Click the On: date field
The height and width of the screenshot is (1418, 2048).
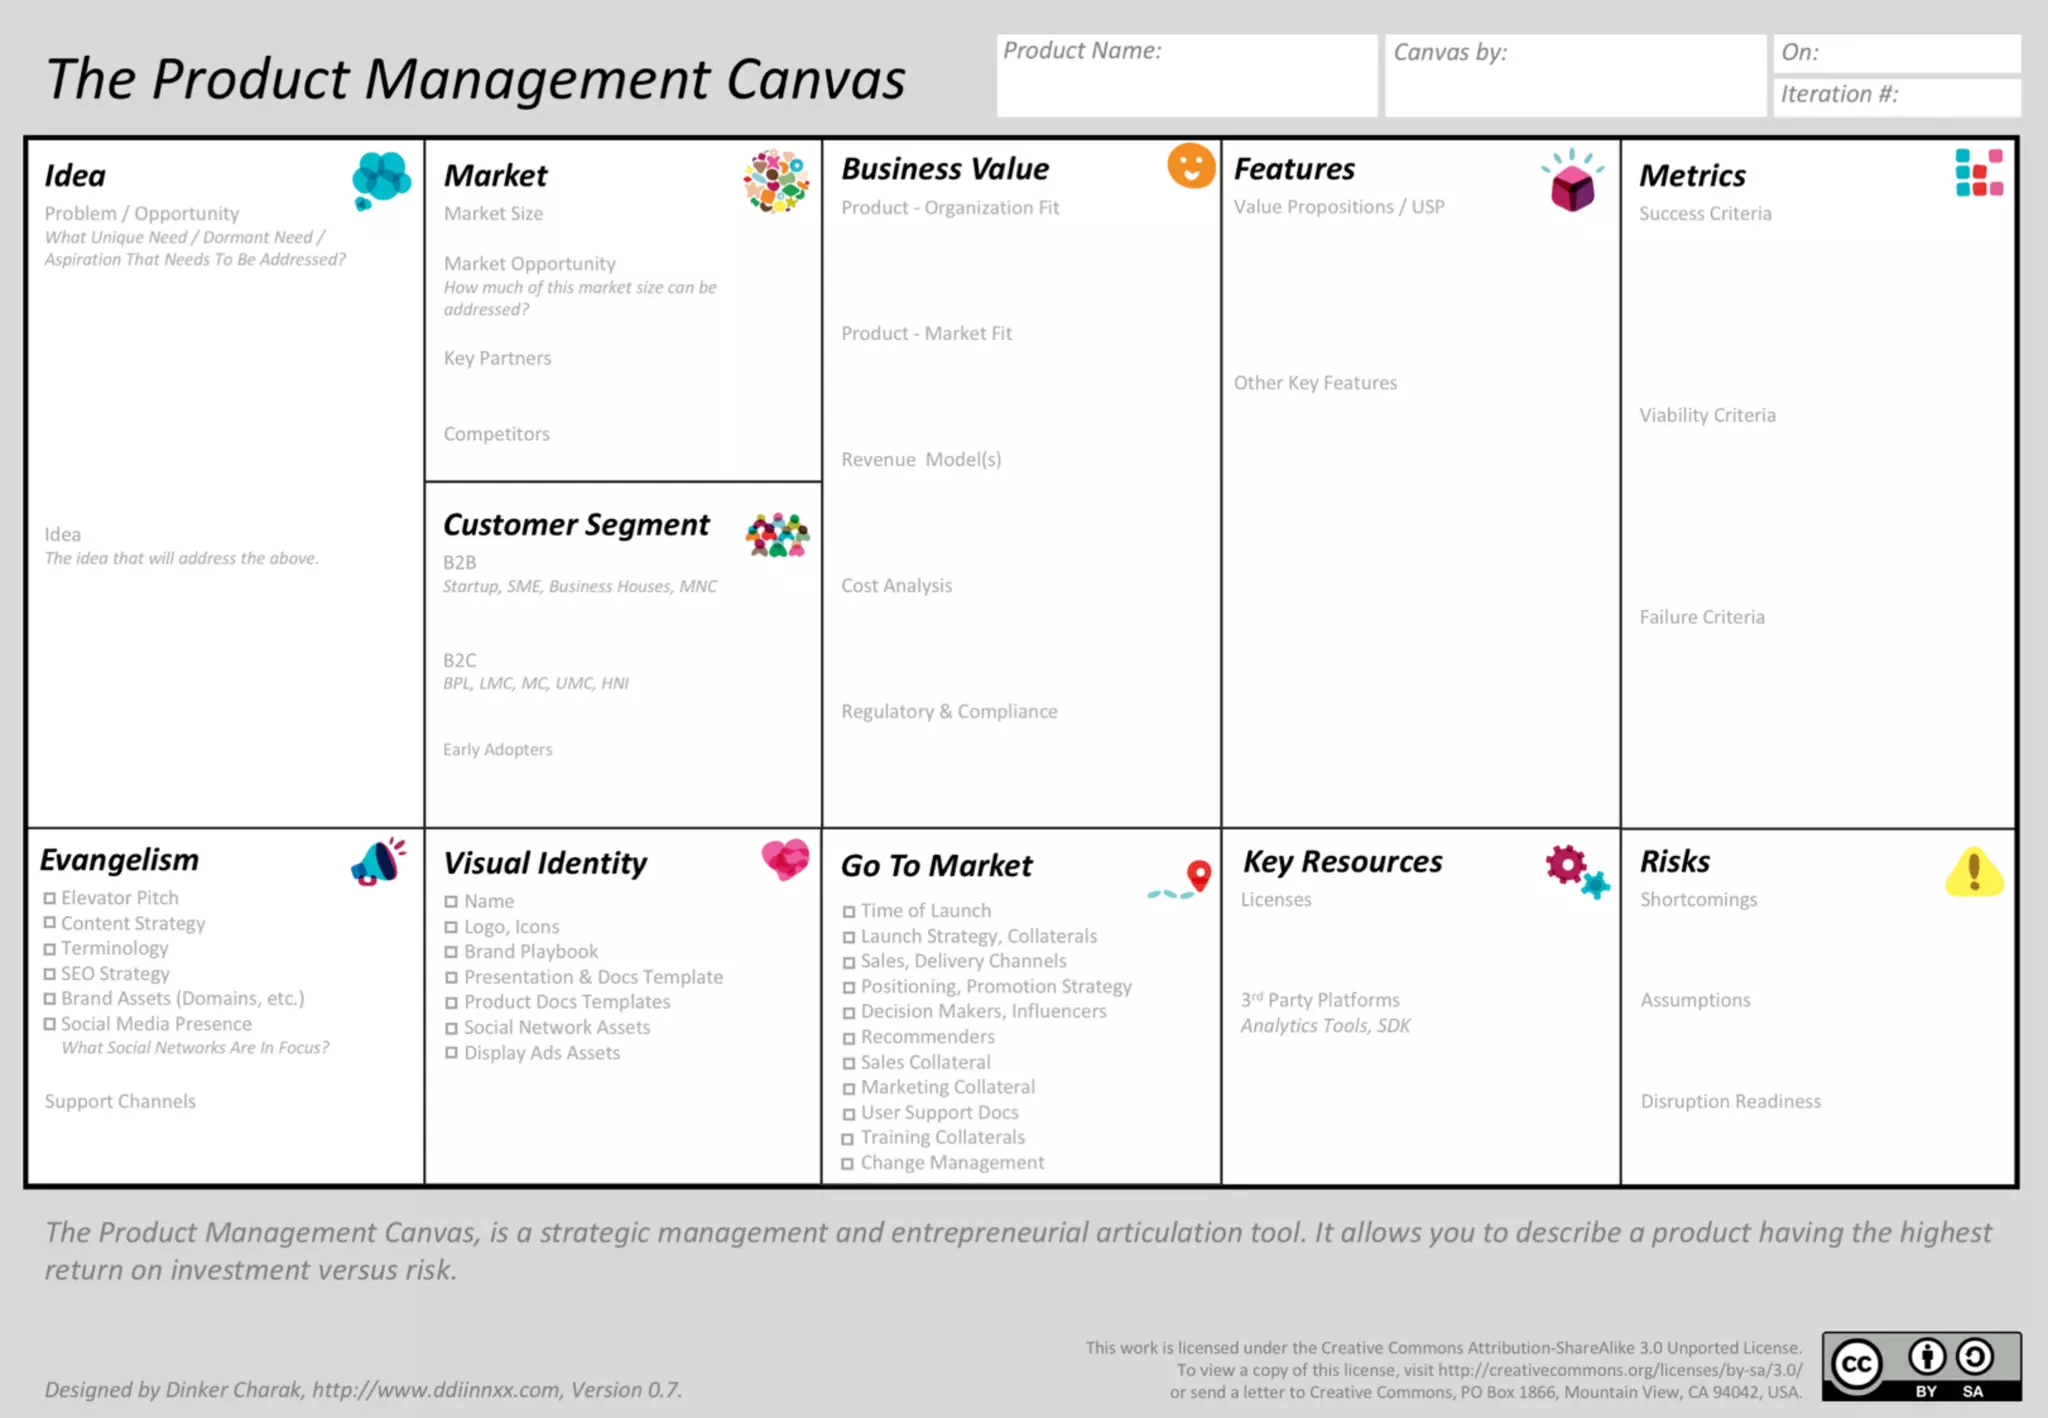click(x=1897, y=53)
